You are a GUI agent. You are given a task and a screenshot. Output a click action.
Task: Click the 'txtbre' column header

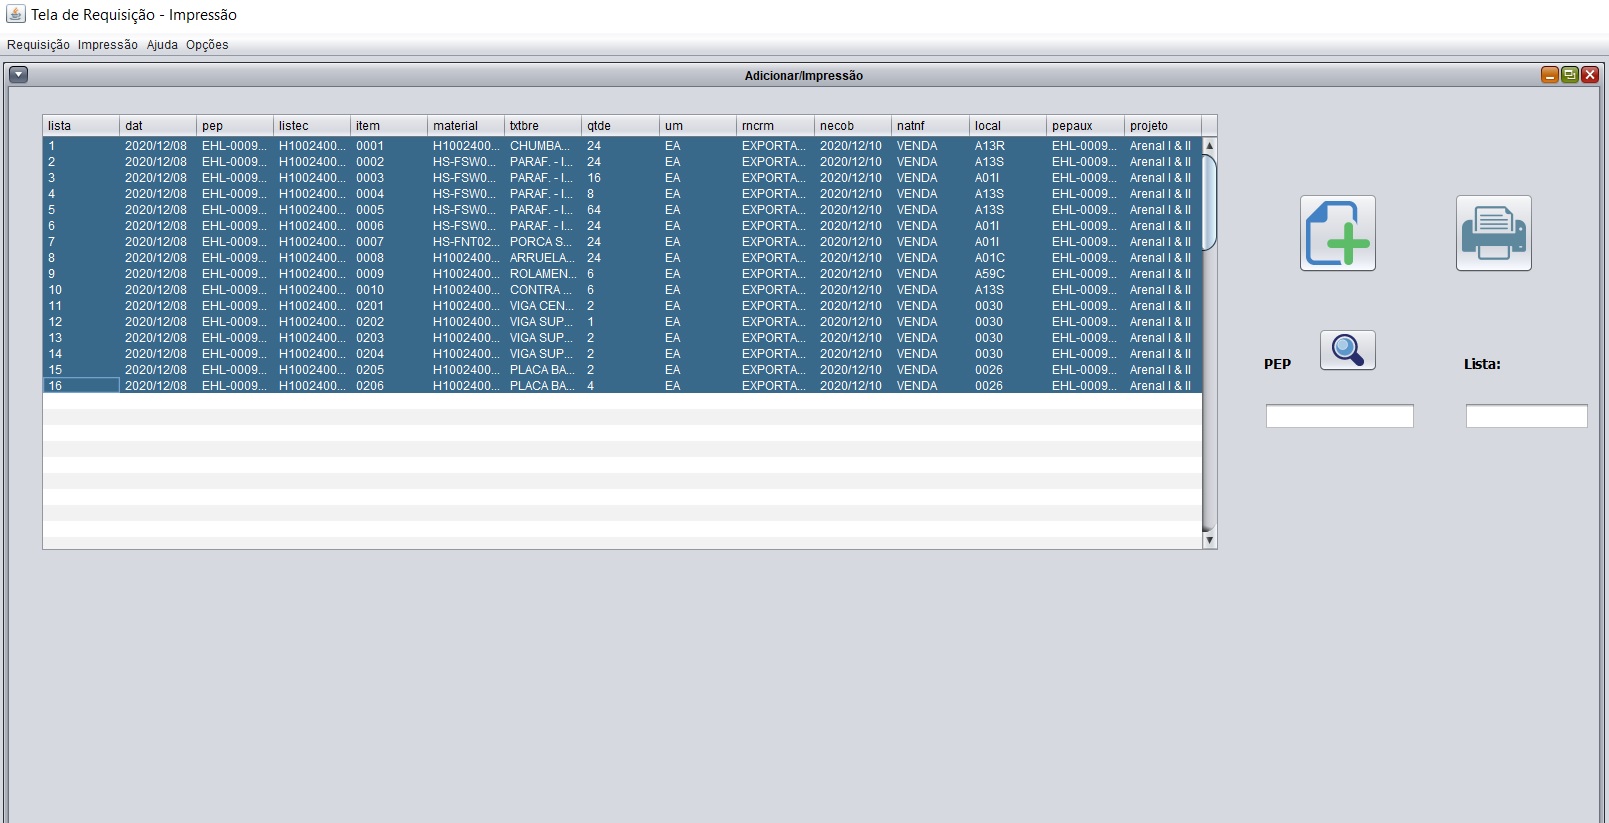(543, 126)
